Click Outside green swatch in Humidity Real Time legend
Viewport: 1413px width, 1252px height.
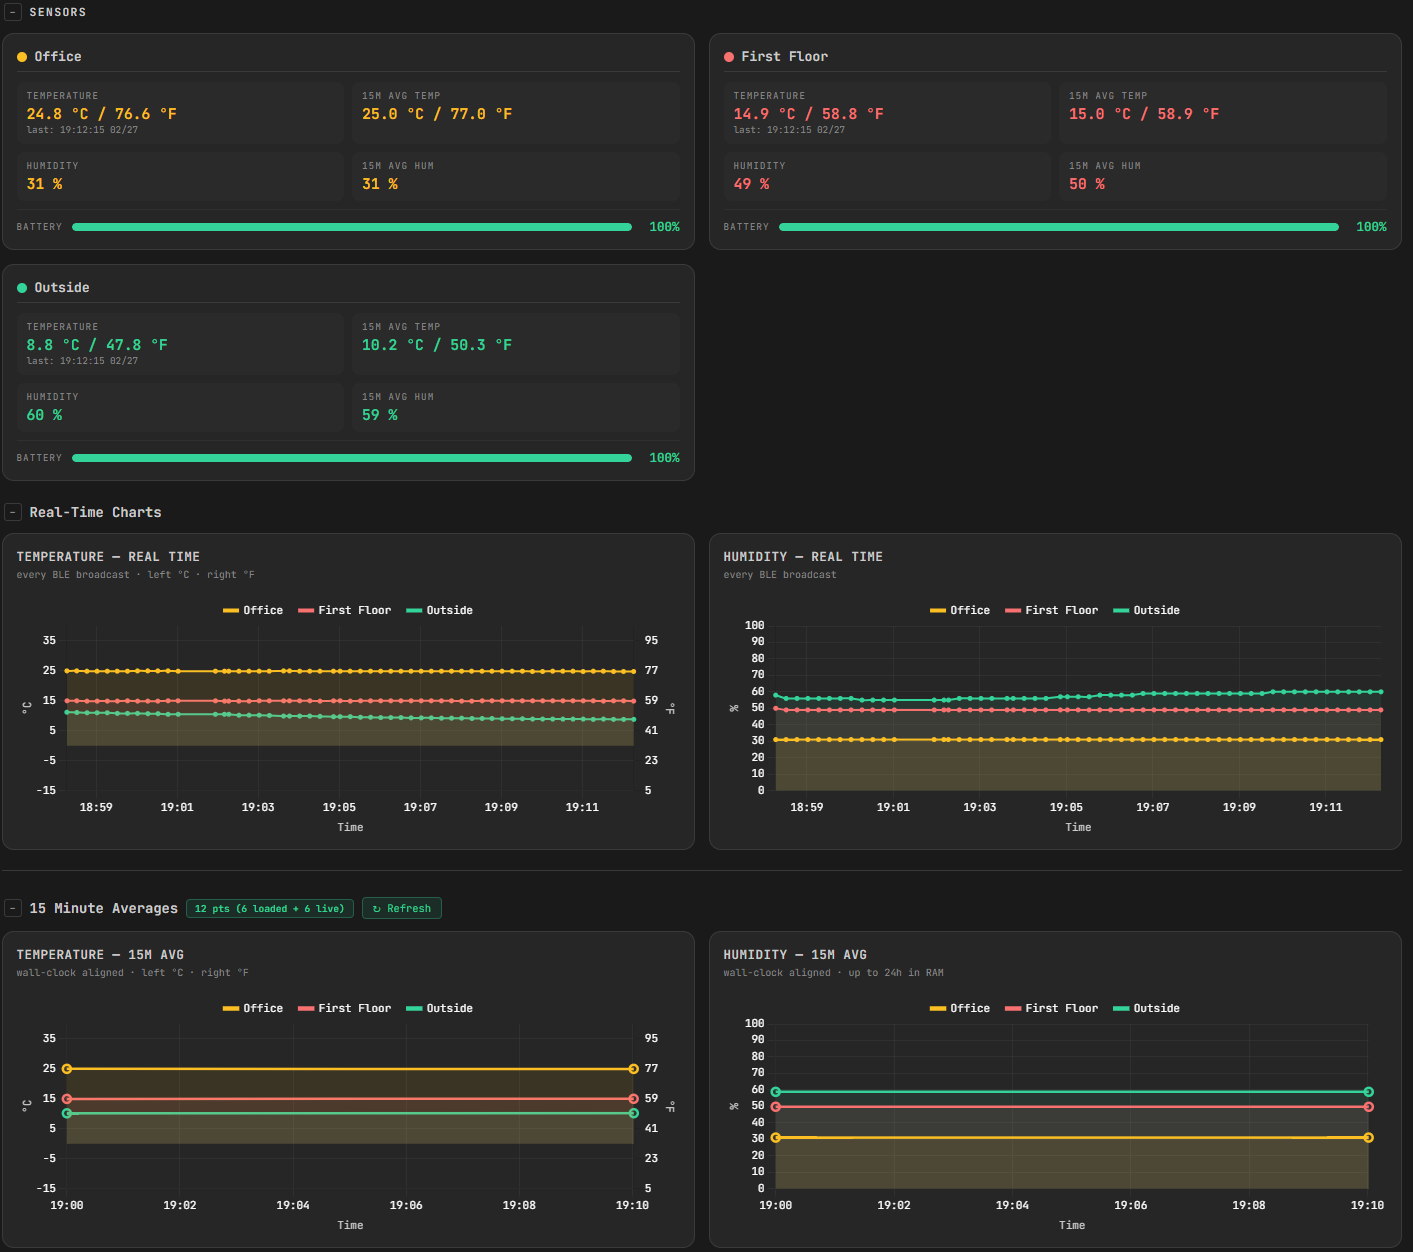pyautogui.click(x=1121, y=610)
